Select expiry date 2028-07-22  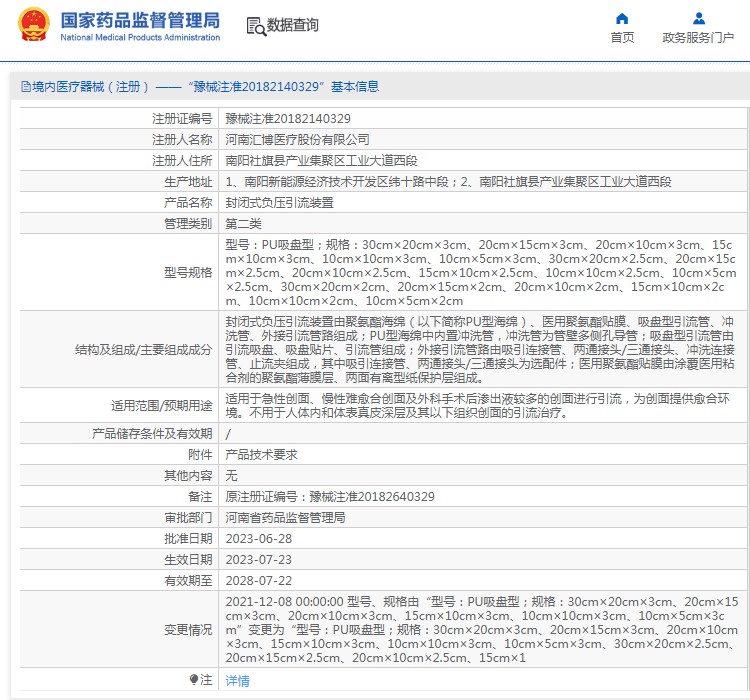tap(259, 581)
